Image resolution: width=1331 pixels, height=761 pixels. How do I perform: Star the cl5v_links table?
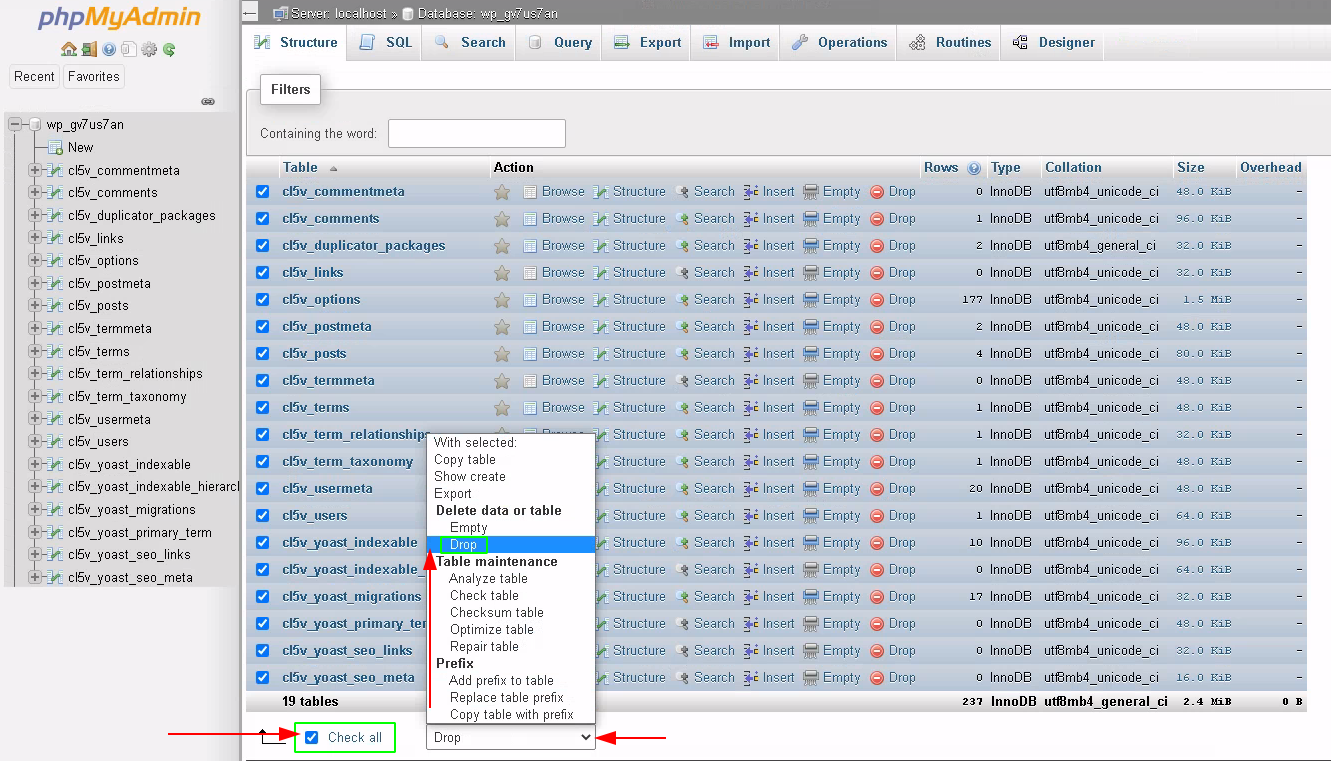coord(502,273)
